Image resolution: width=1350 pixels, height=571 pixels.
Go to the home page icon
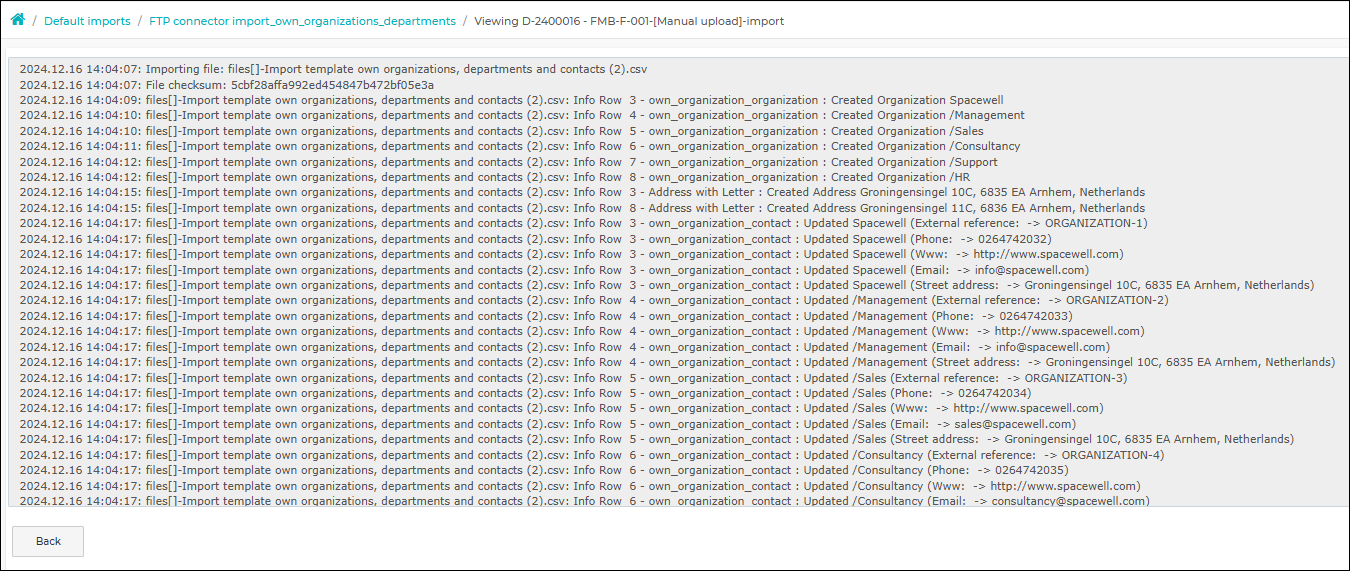pyautogui.click(x=18, y=20)
